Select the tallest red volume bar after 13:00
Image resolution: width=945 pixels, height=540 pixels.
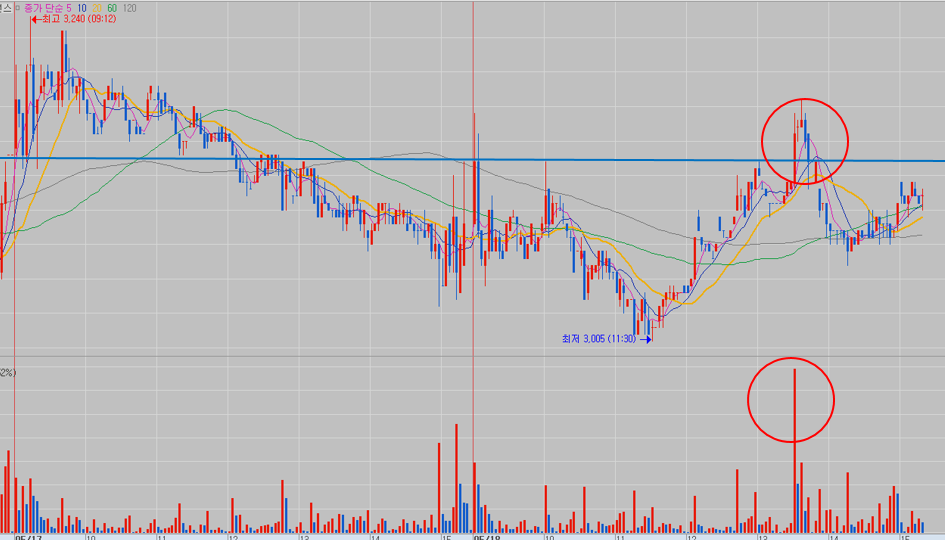pos(794,451)
